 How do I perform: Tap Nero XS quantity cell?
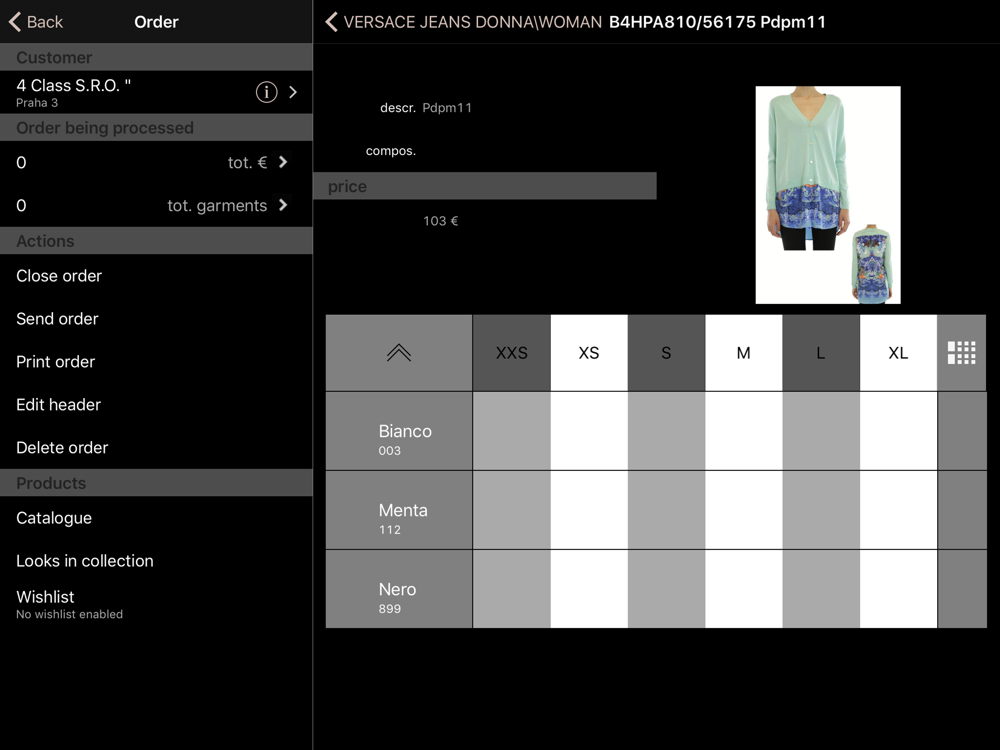click(x=589, y=589)
